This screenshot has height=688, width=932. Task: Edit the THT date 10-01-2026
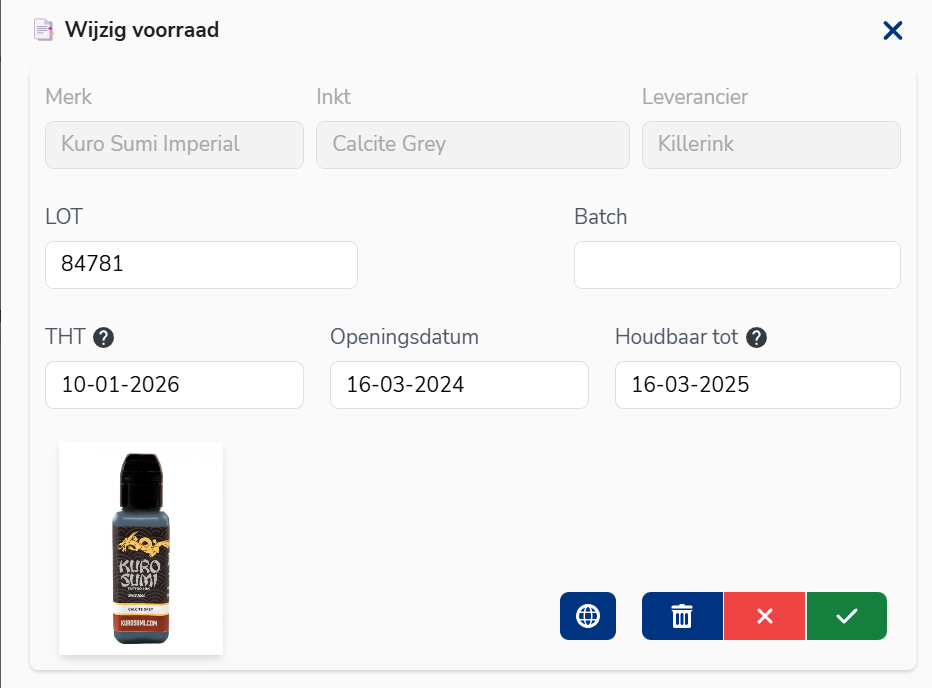pos(174,385)
